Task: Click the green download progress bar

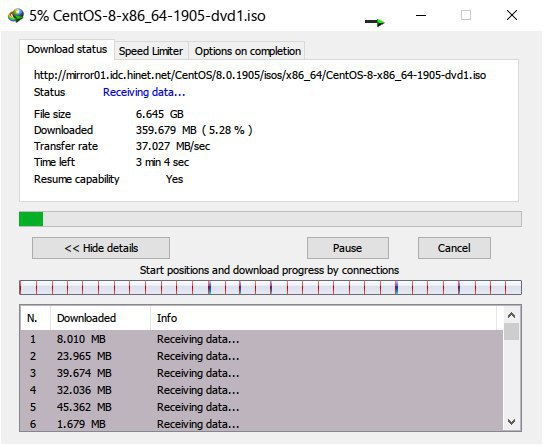Action: click(270, 219)
